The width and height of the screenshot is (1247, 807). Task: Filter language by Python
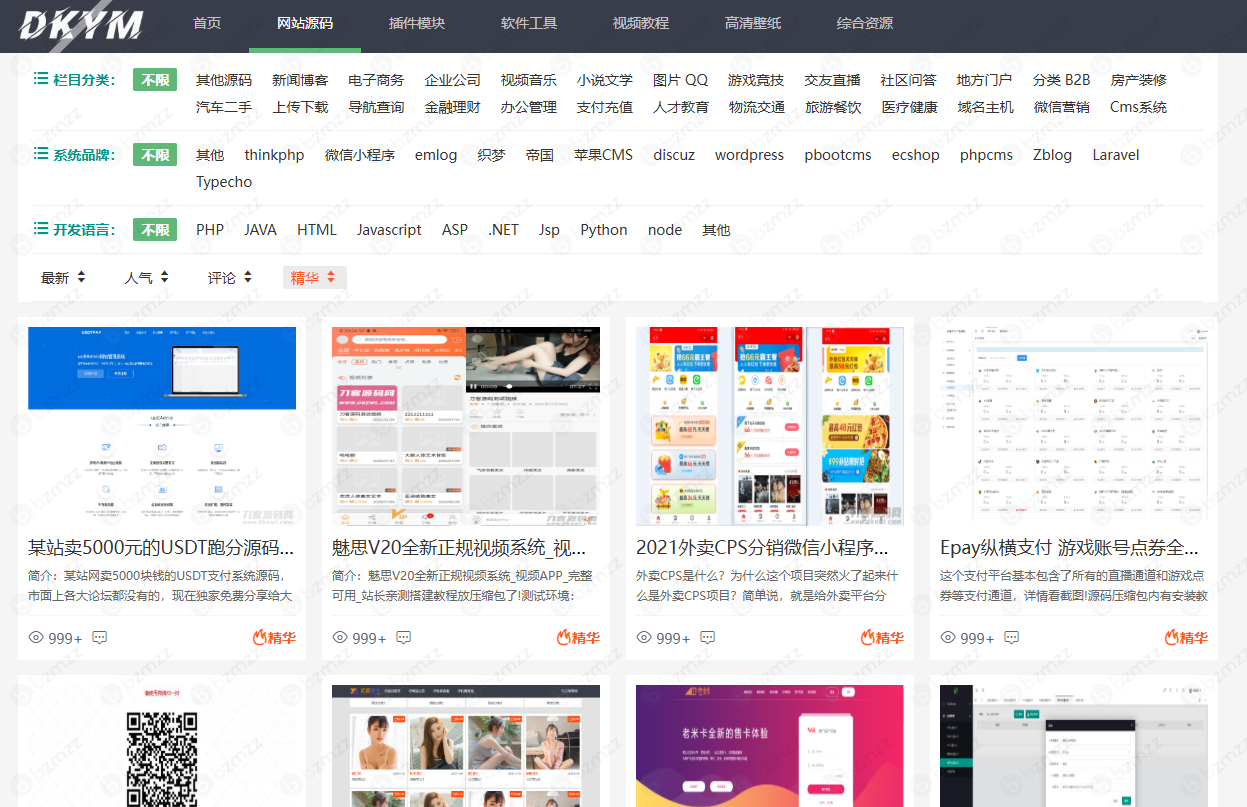[x=604, y=230]
